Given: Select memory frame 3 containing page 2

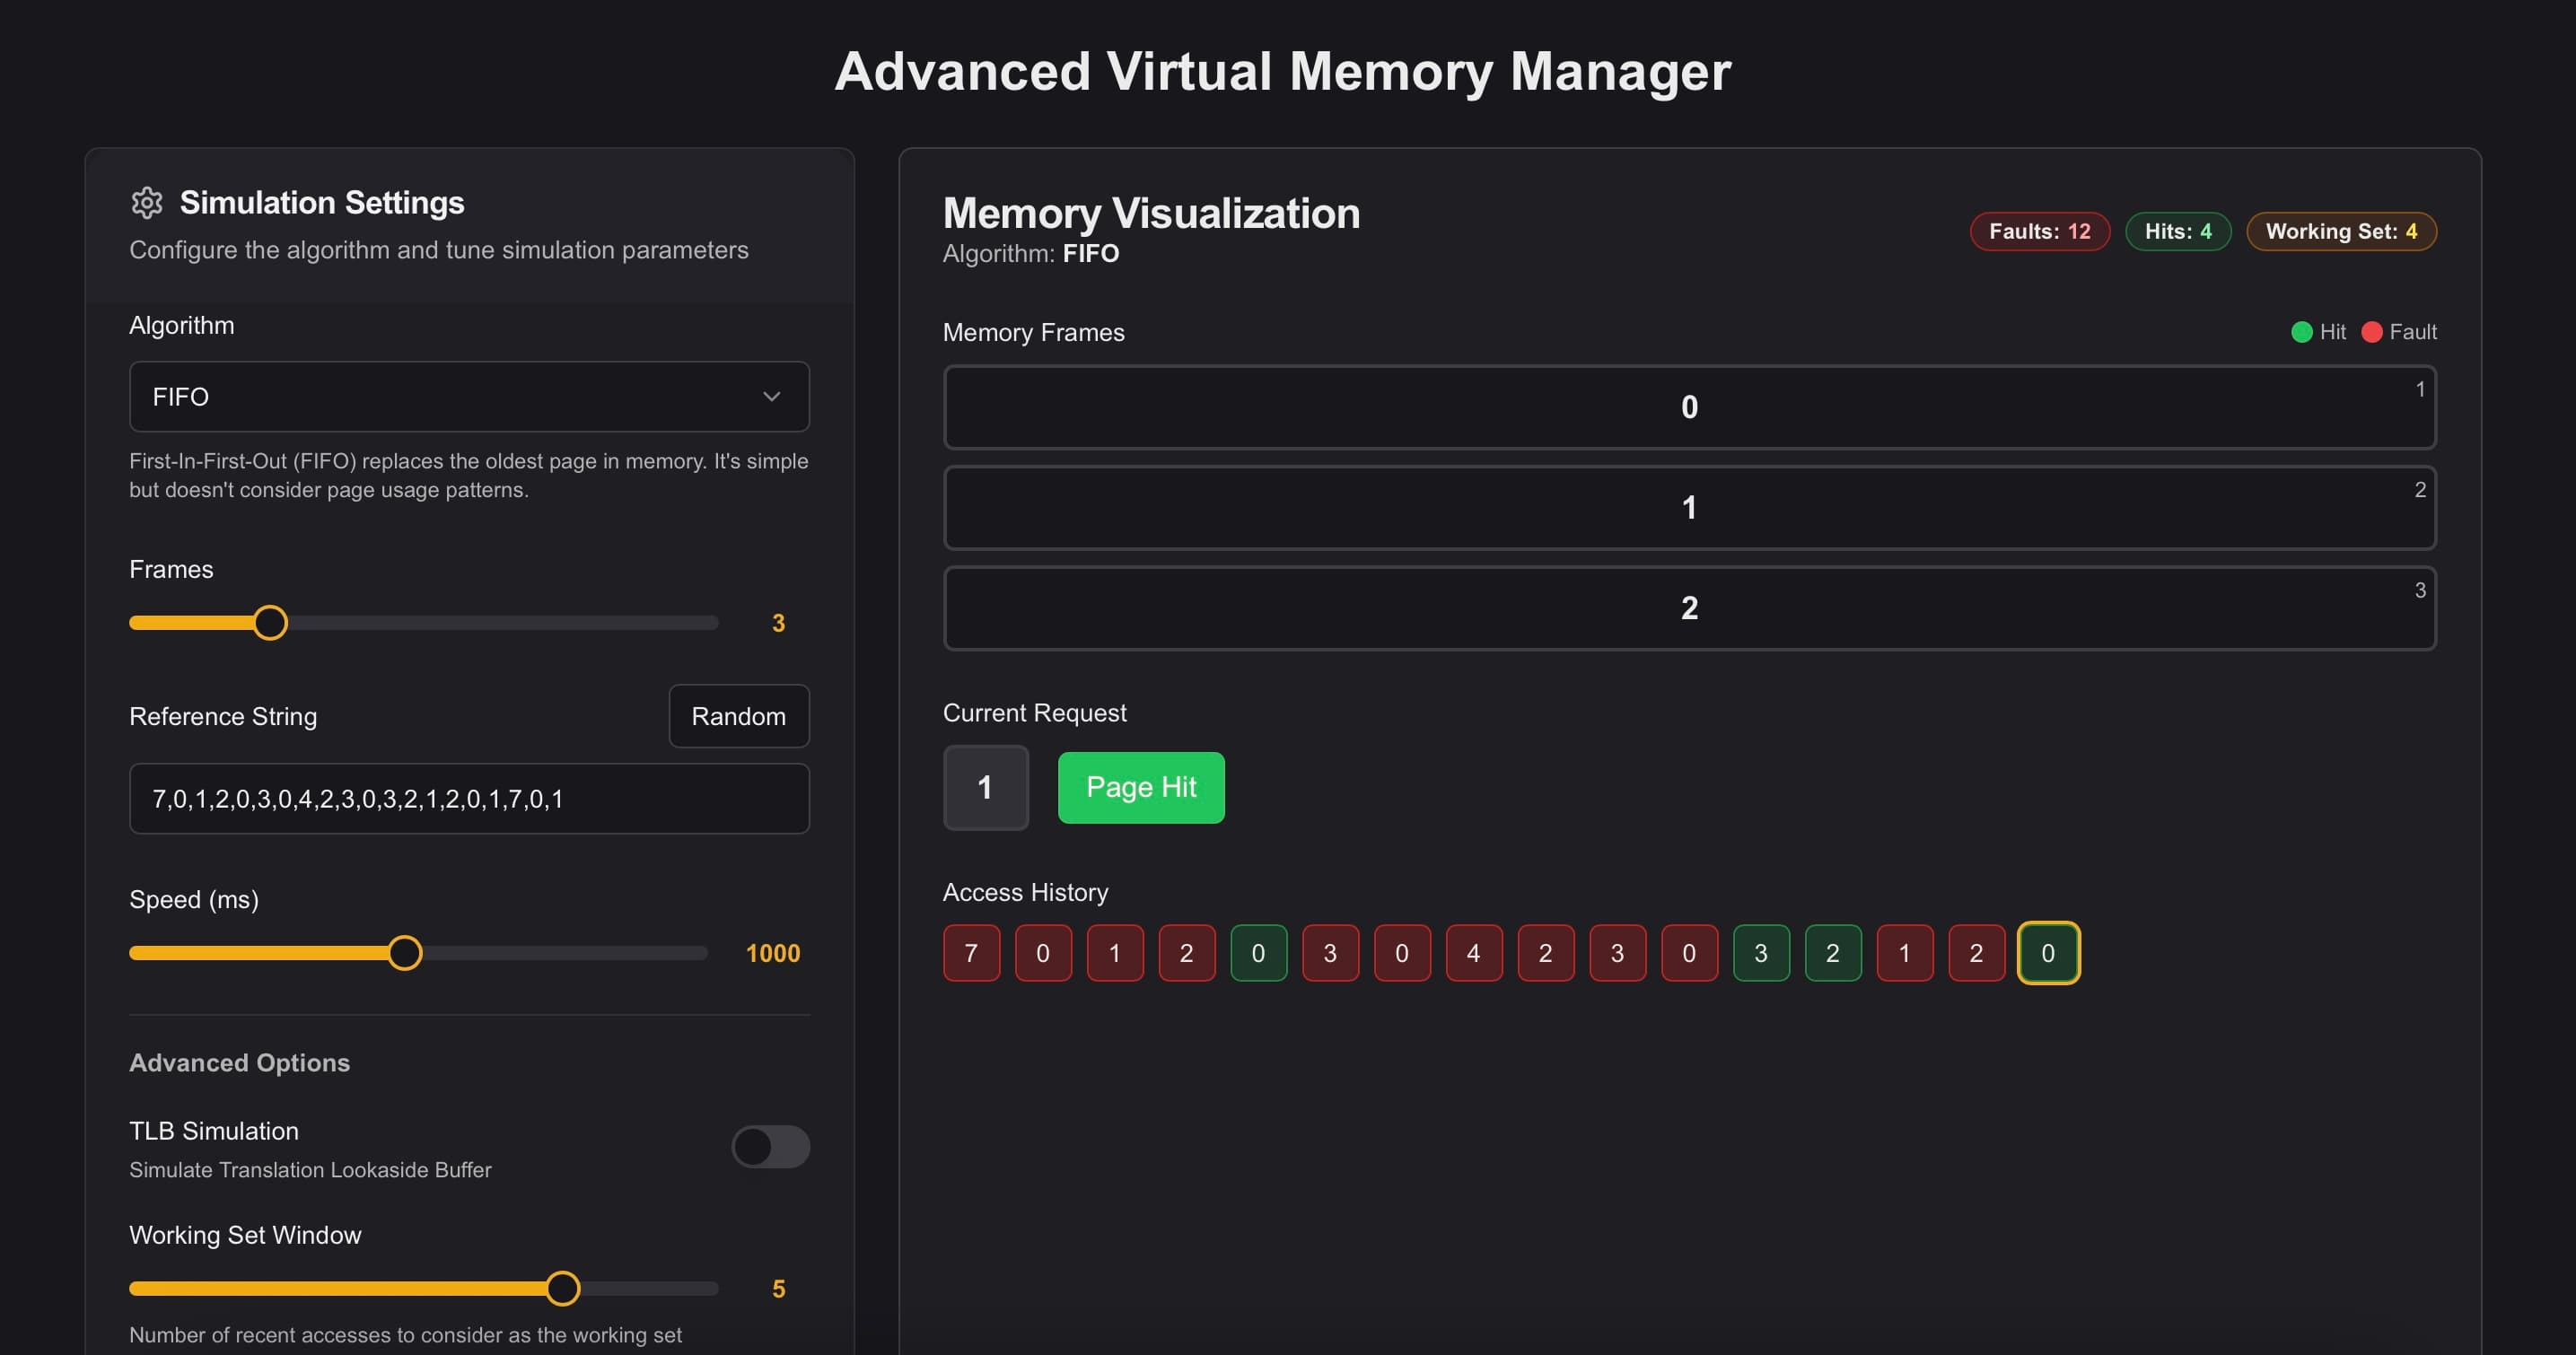Looking at the screenshot, I should [x=1689, y=608].
